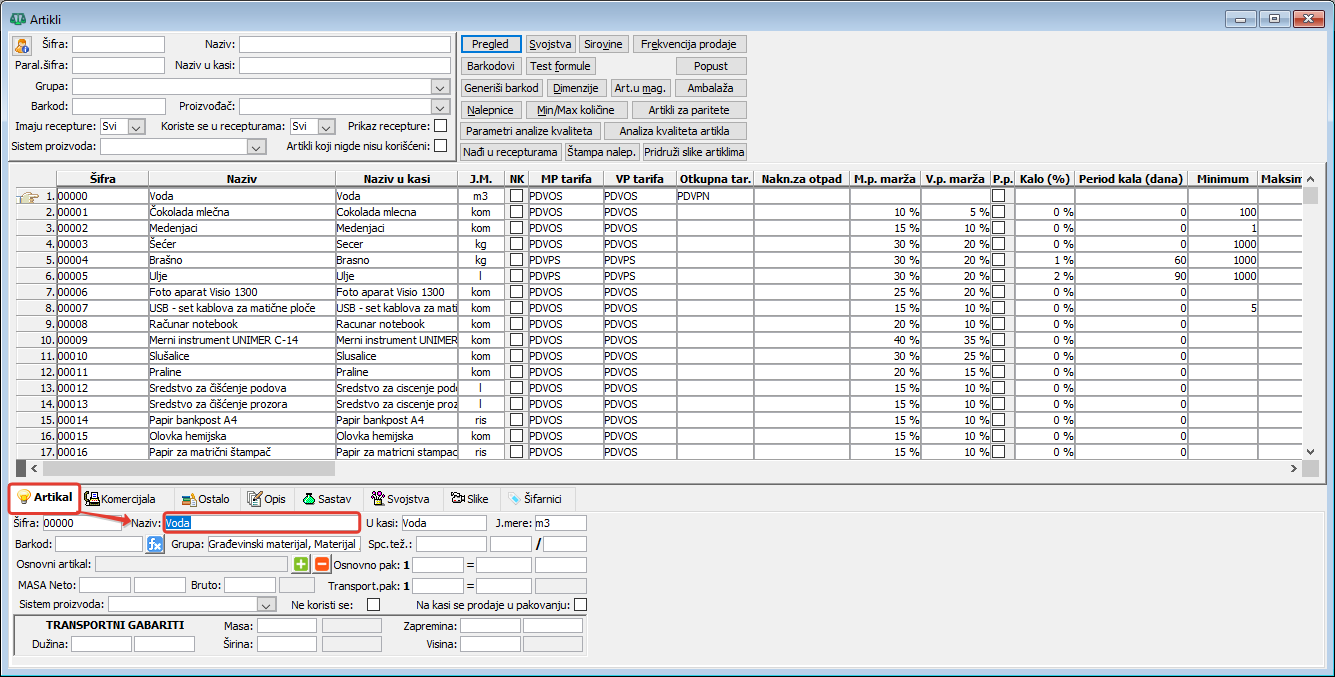Expand the Imaju recepture dropdown

point(137,127)
